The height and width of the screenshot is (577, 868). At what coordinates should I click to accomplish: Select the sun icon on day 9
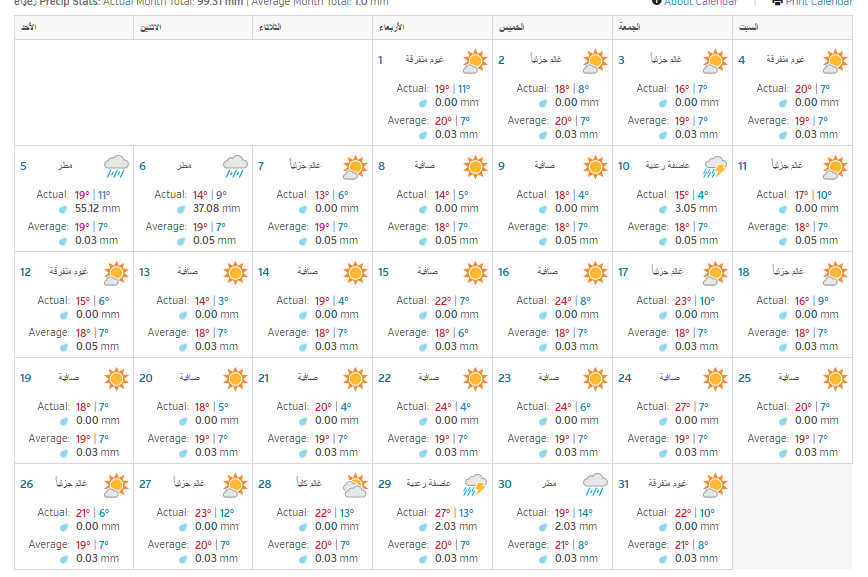[x=595, y=167]
